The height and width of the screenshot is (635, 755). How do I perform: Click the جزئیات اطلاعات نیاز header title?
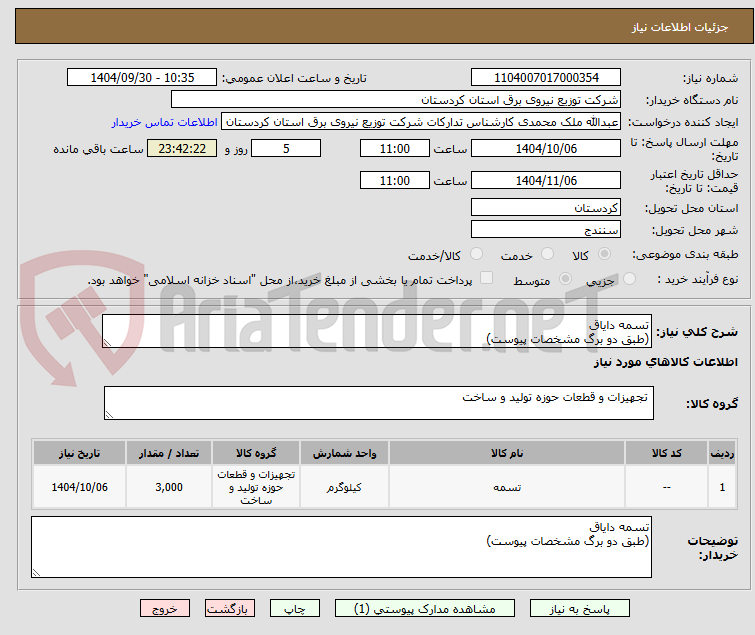680,27
